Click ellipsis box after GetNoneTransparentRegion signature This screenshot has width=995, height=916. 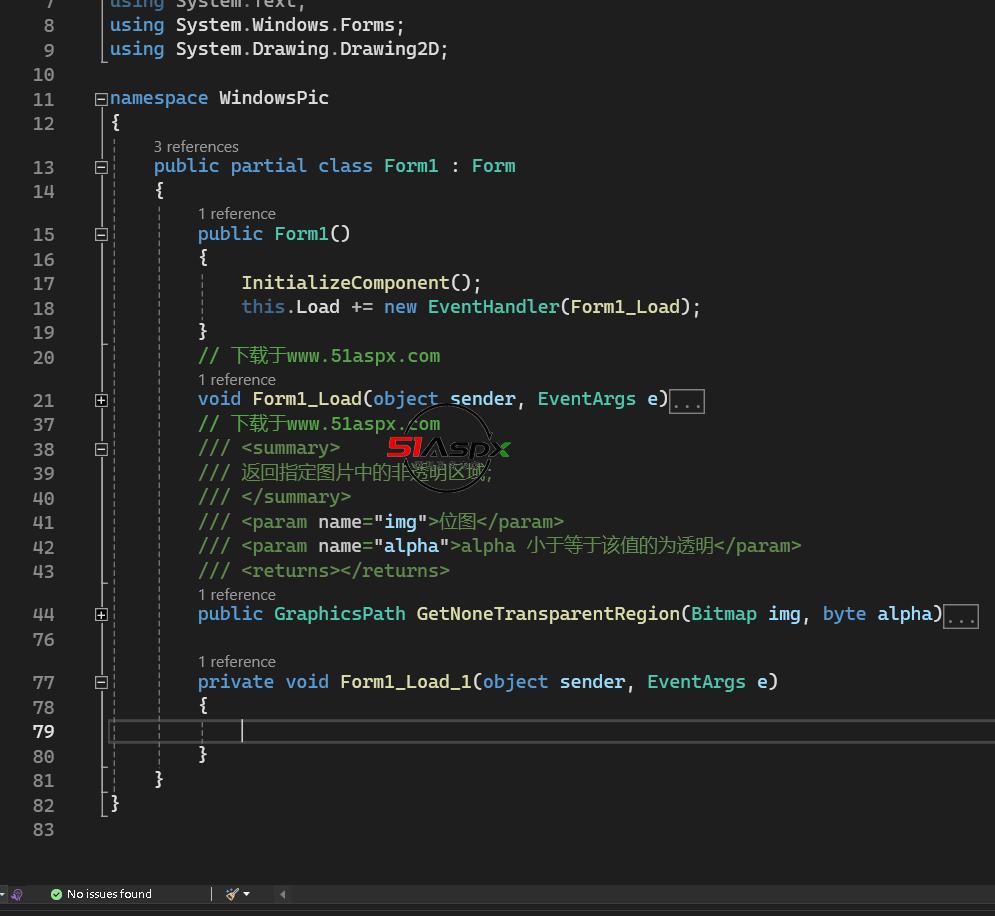(x=961, y=616)
